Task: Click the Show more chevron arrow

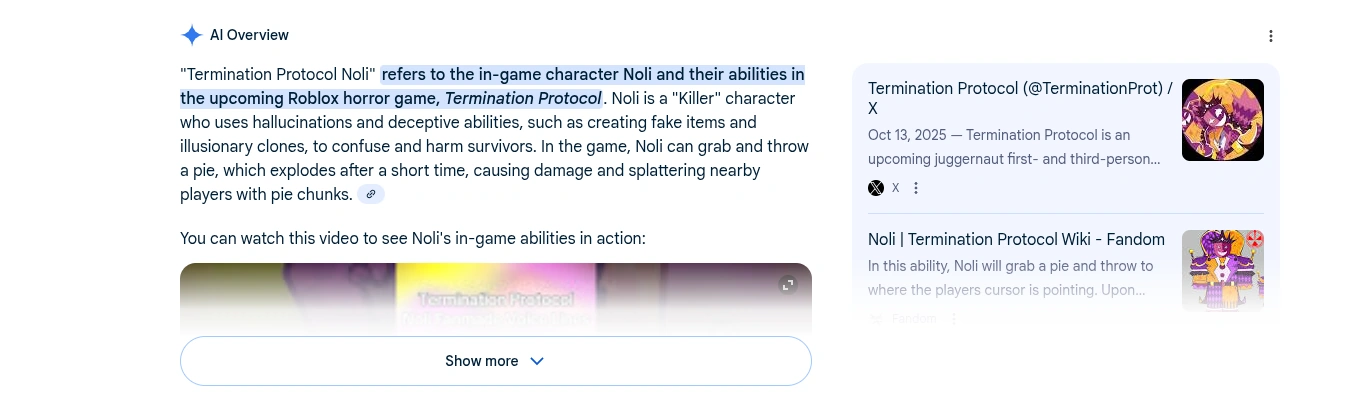Action: (x=536, y=361)
